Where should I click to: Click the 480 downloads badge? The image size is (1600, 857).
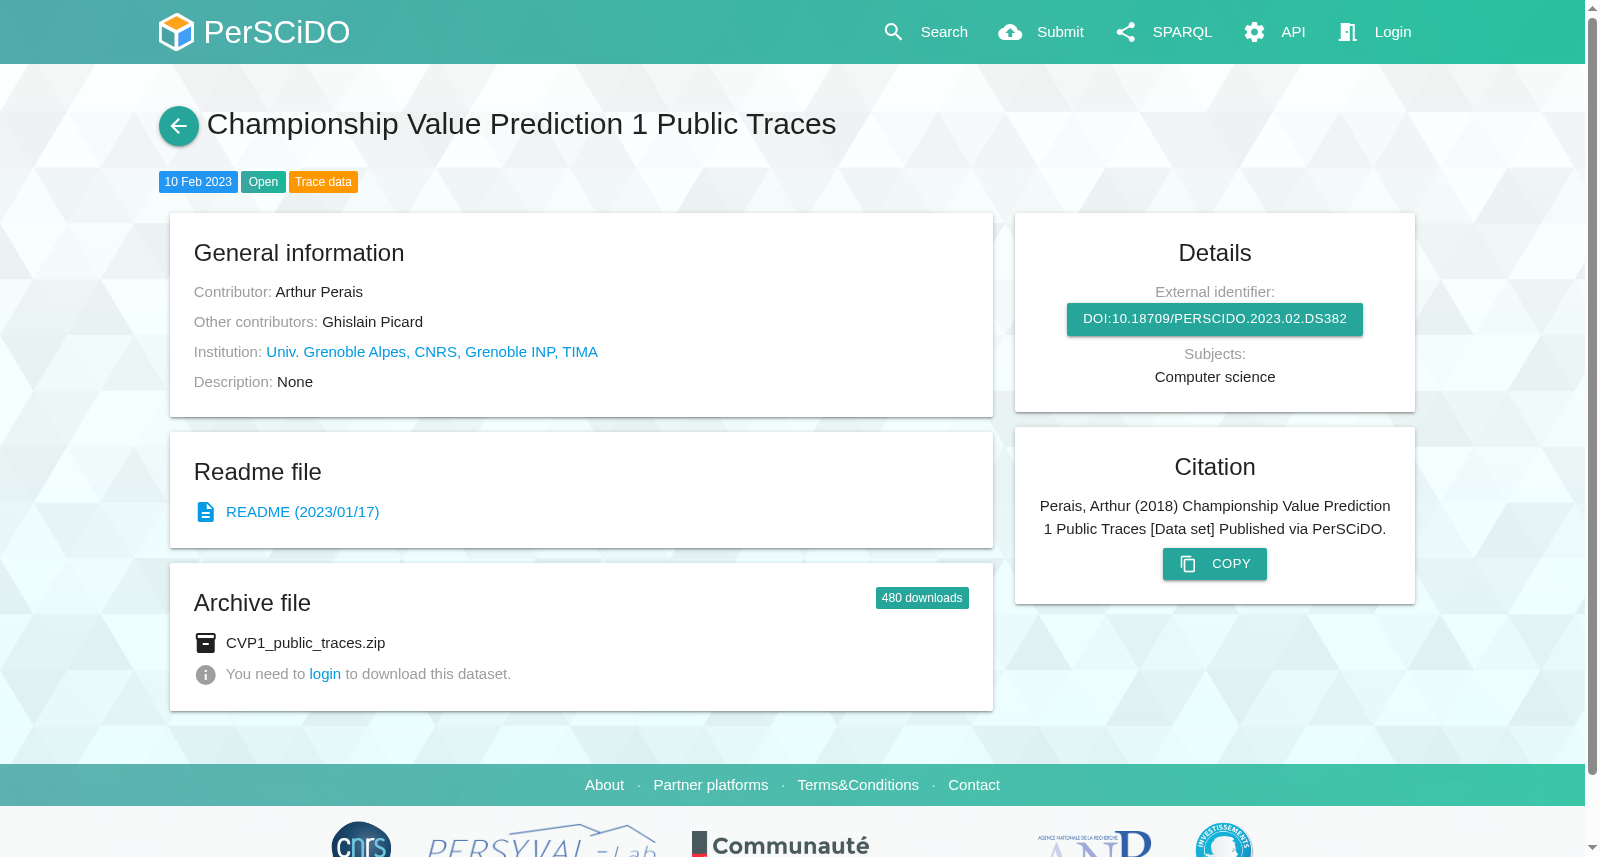922,598
